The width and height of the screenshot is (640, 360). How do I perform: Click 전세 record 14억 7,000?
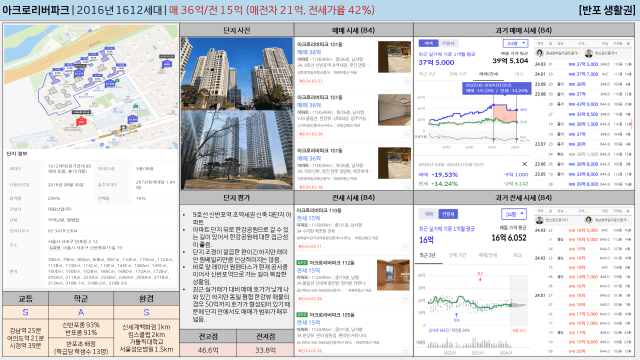(583, 277)
